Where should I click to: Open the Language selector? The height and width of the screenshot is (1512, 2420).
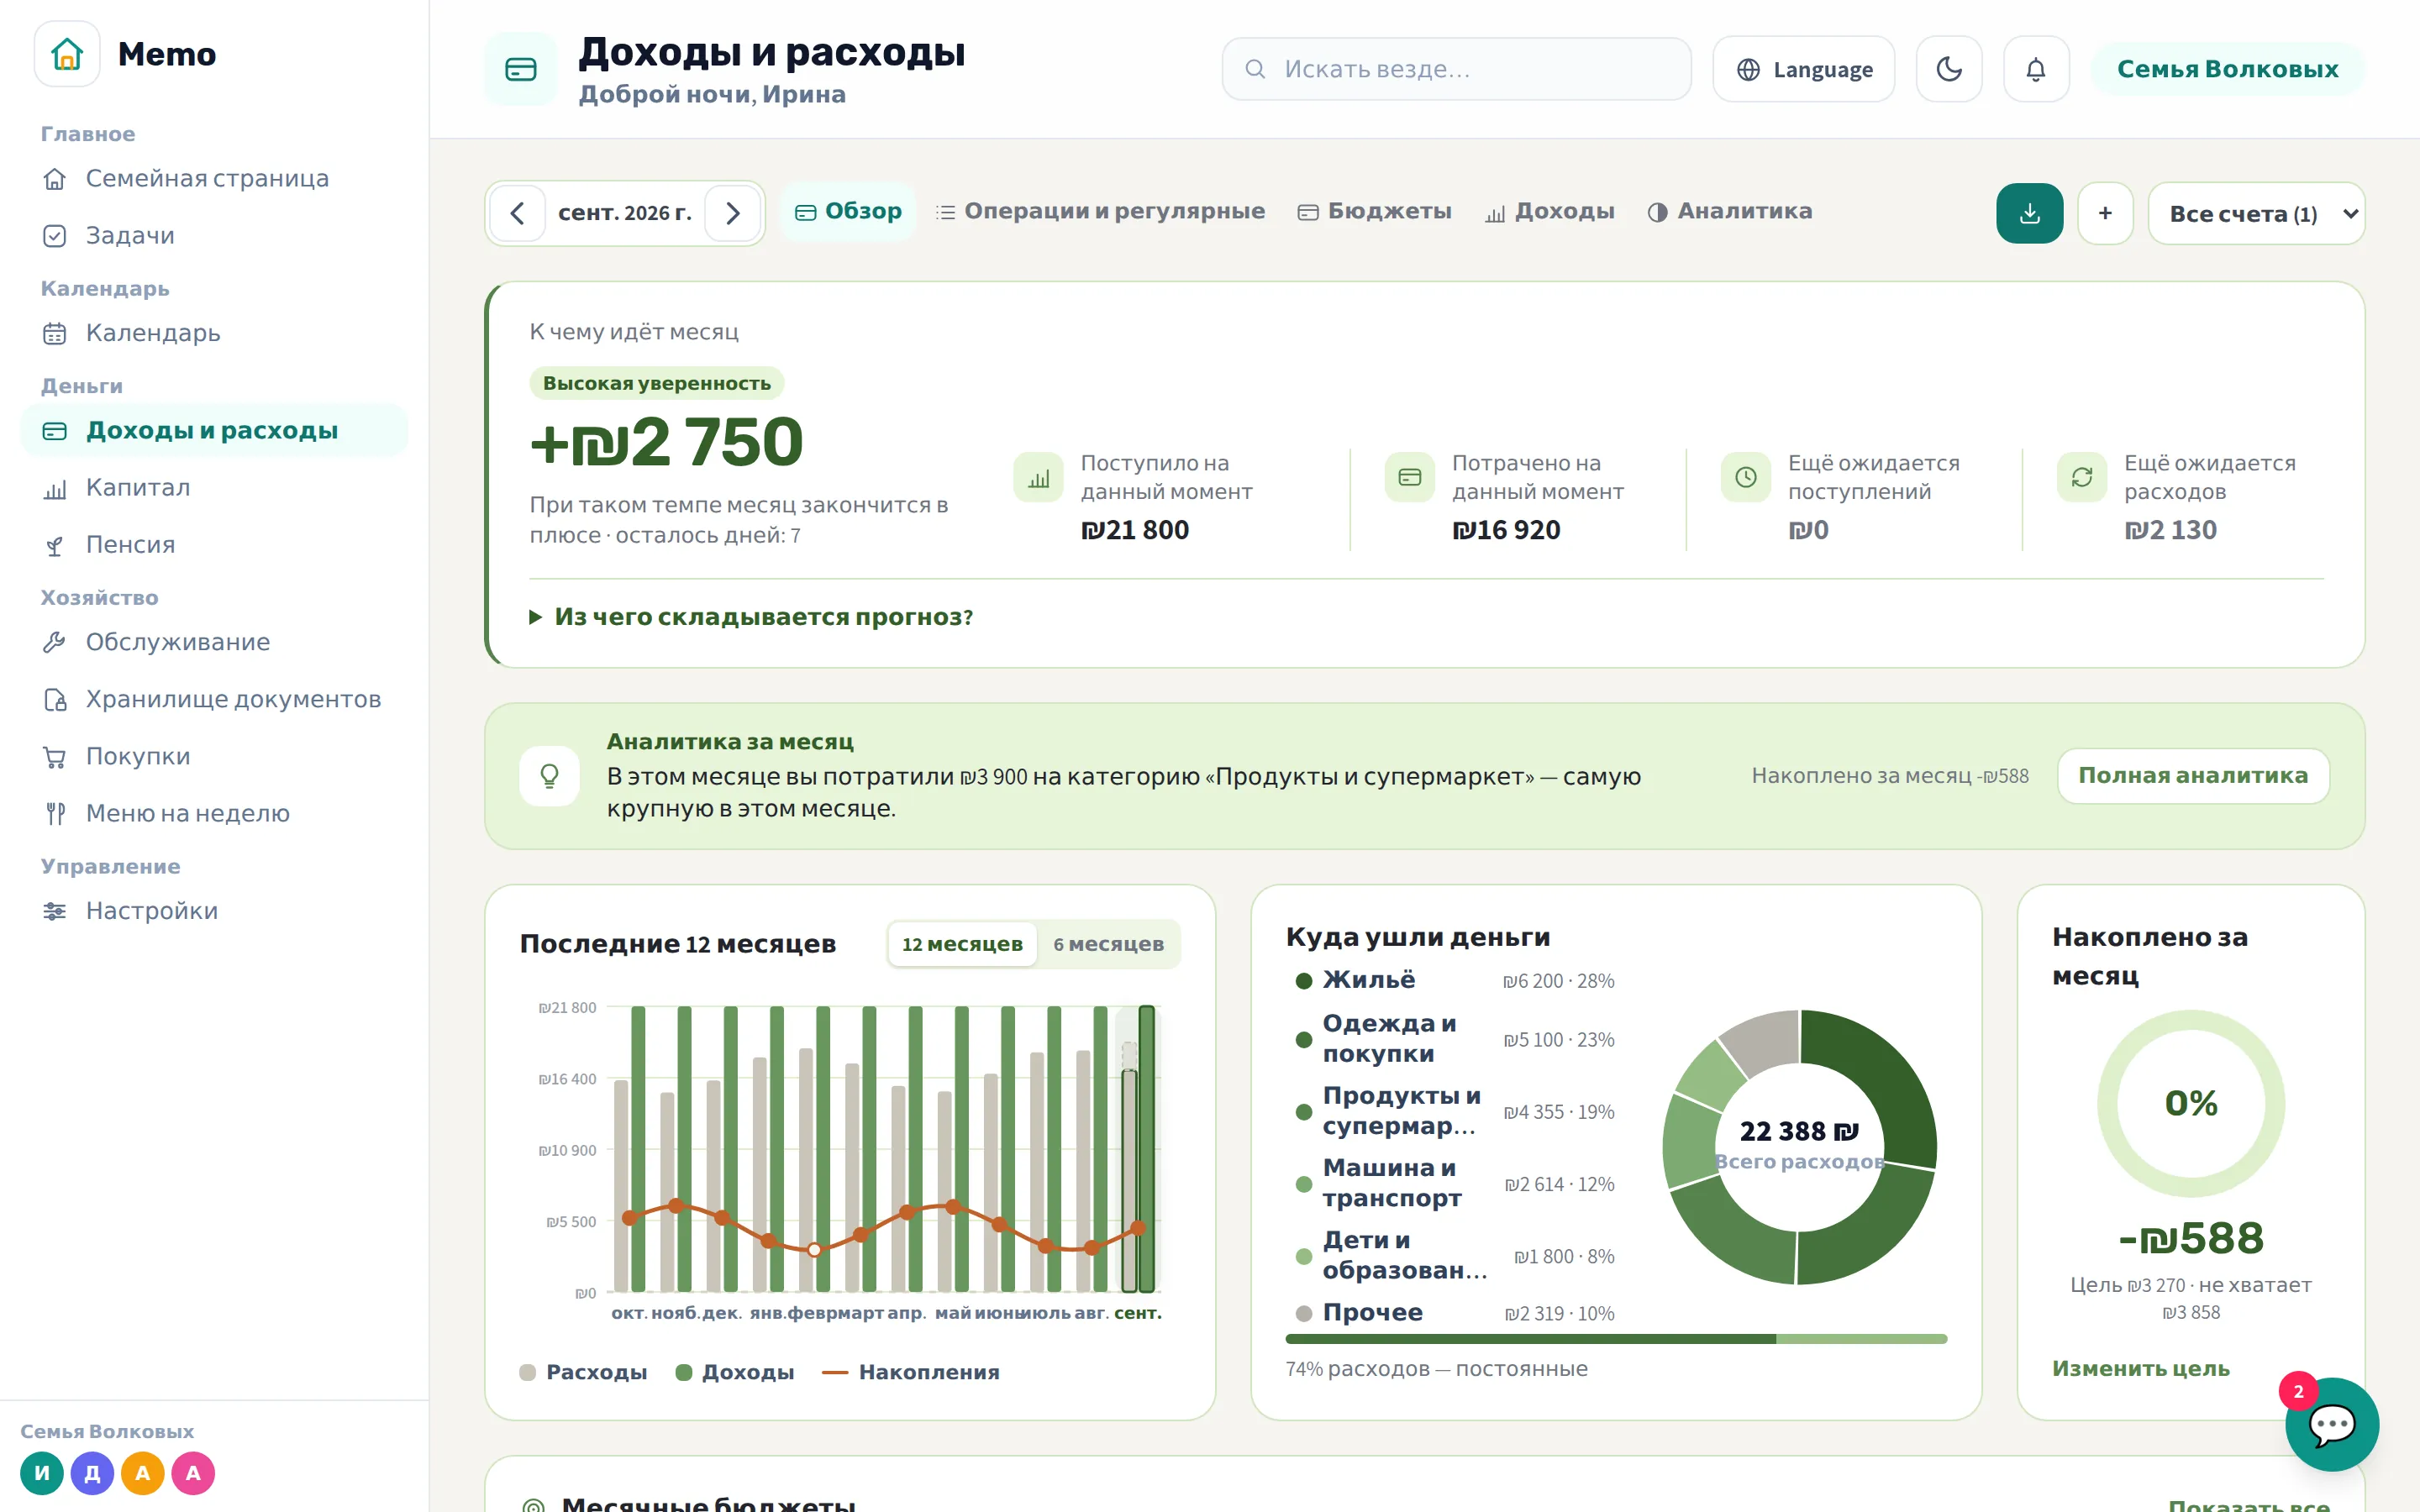coord(1803,69)
